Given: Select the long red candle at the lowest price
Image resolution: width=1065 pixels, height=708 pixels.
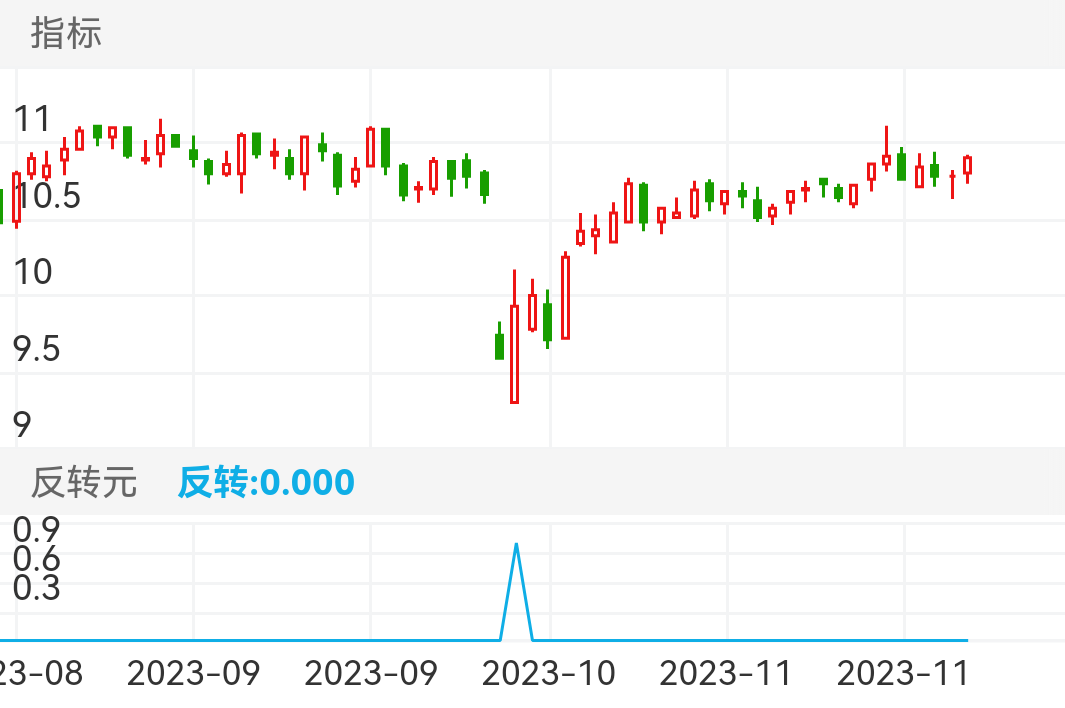Looking at the screenshot, I should 514,353.
